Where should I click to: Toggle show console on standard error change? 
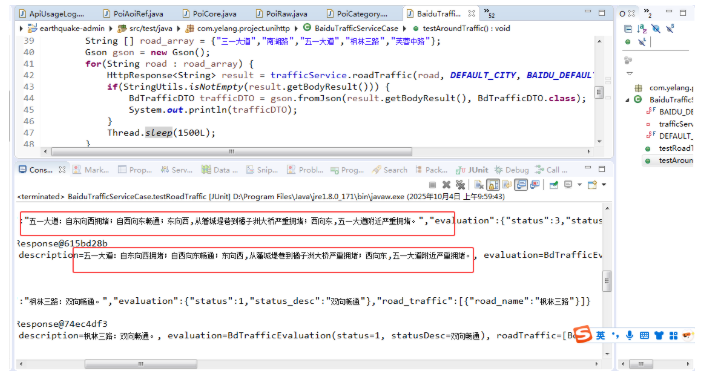535,185
